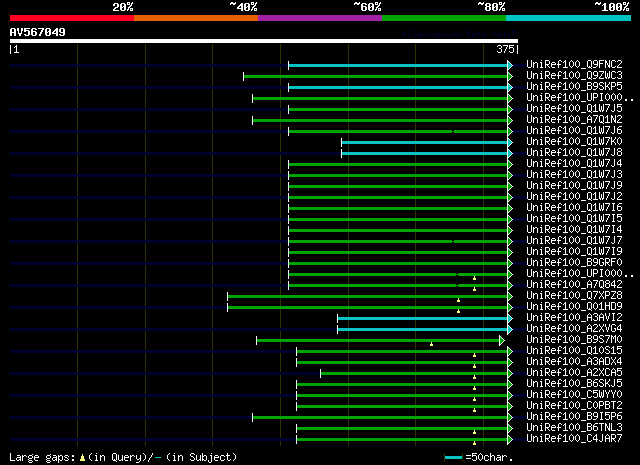640x465 pixels.
Task: Click the green alignment bar for B9I5P6
Action: (380, 418)
